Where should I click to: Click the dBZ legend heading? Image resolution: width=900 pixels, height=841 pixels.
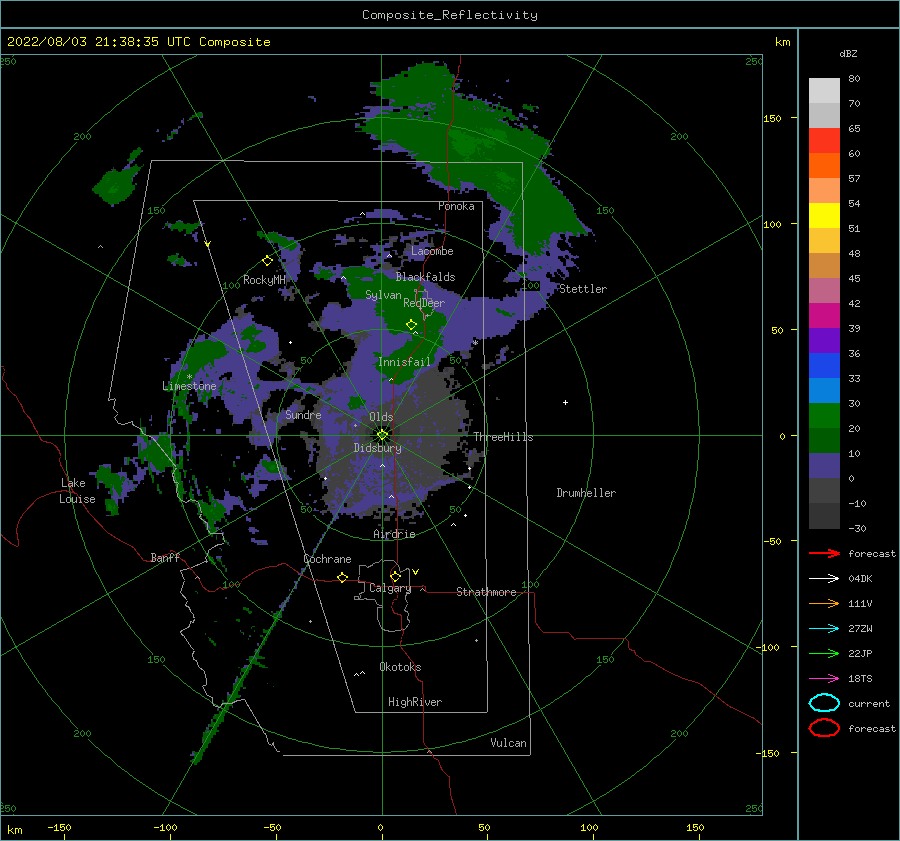(x=848, y=53)
